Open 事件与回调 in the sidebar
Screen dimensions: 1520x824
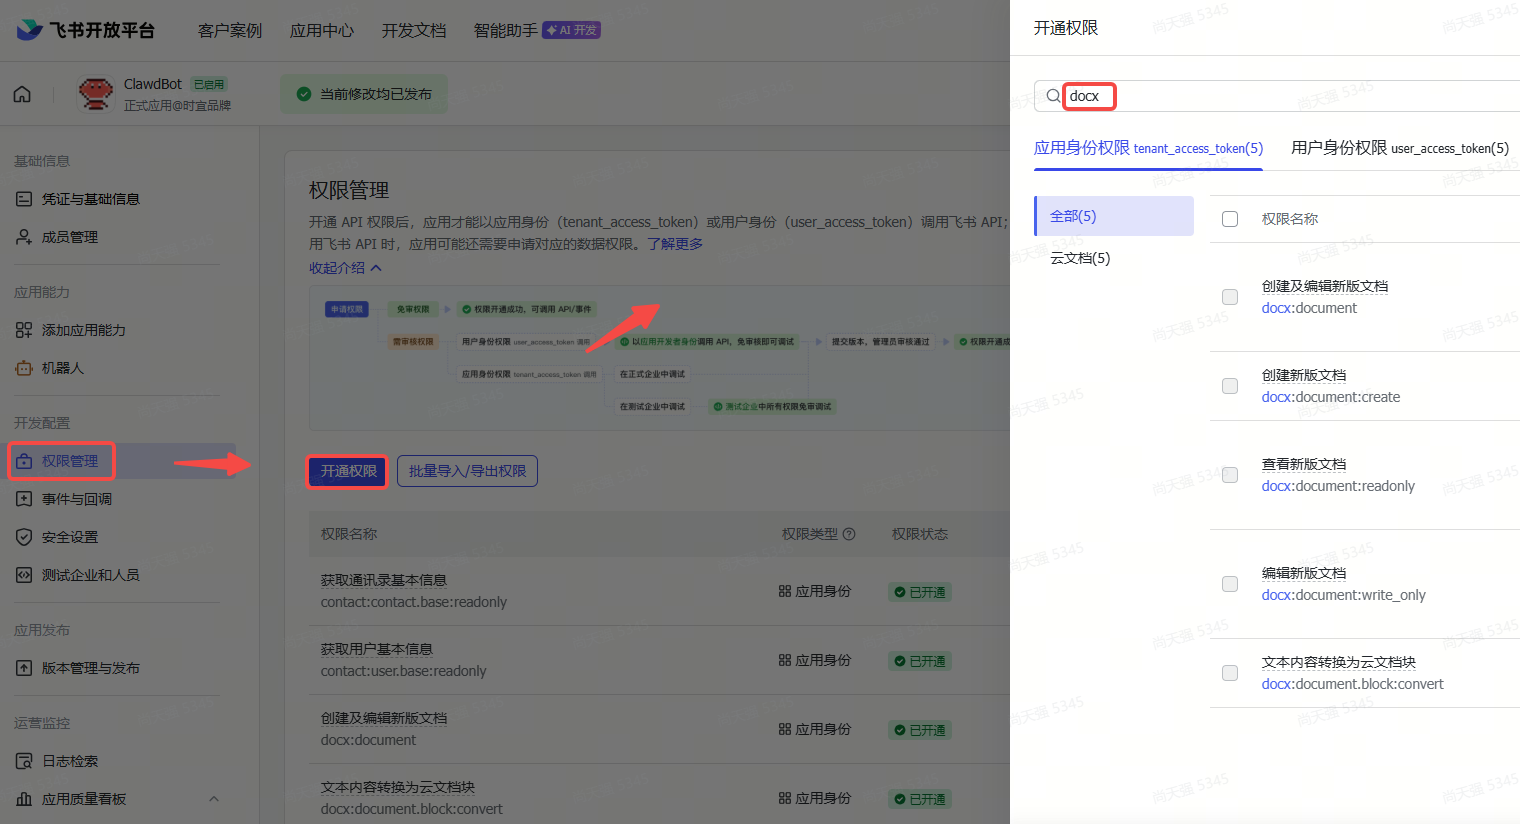point(77,499)
